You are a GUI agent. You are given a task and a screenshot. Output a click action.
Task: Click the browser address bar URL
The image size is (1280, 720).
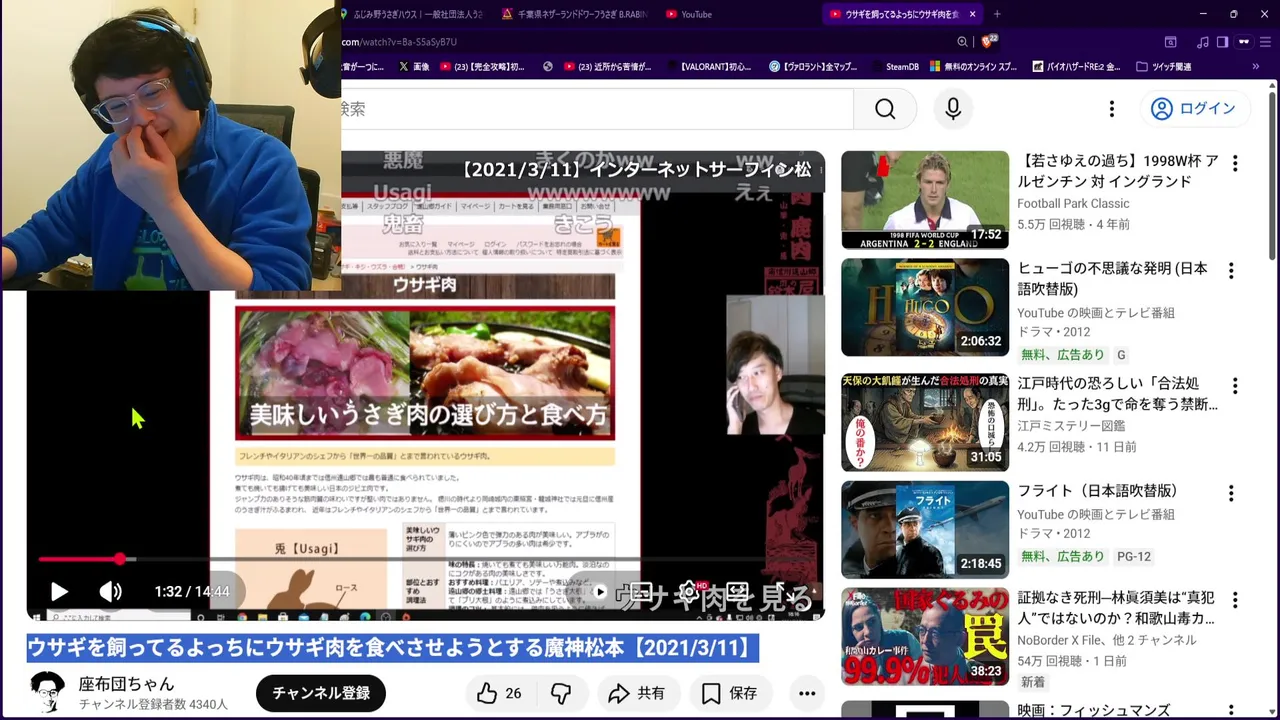coord(400,42)
